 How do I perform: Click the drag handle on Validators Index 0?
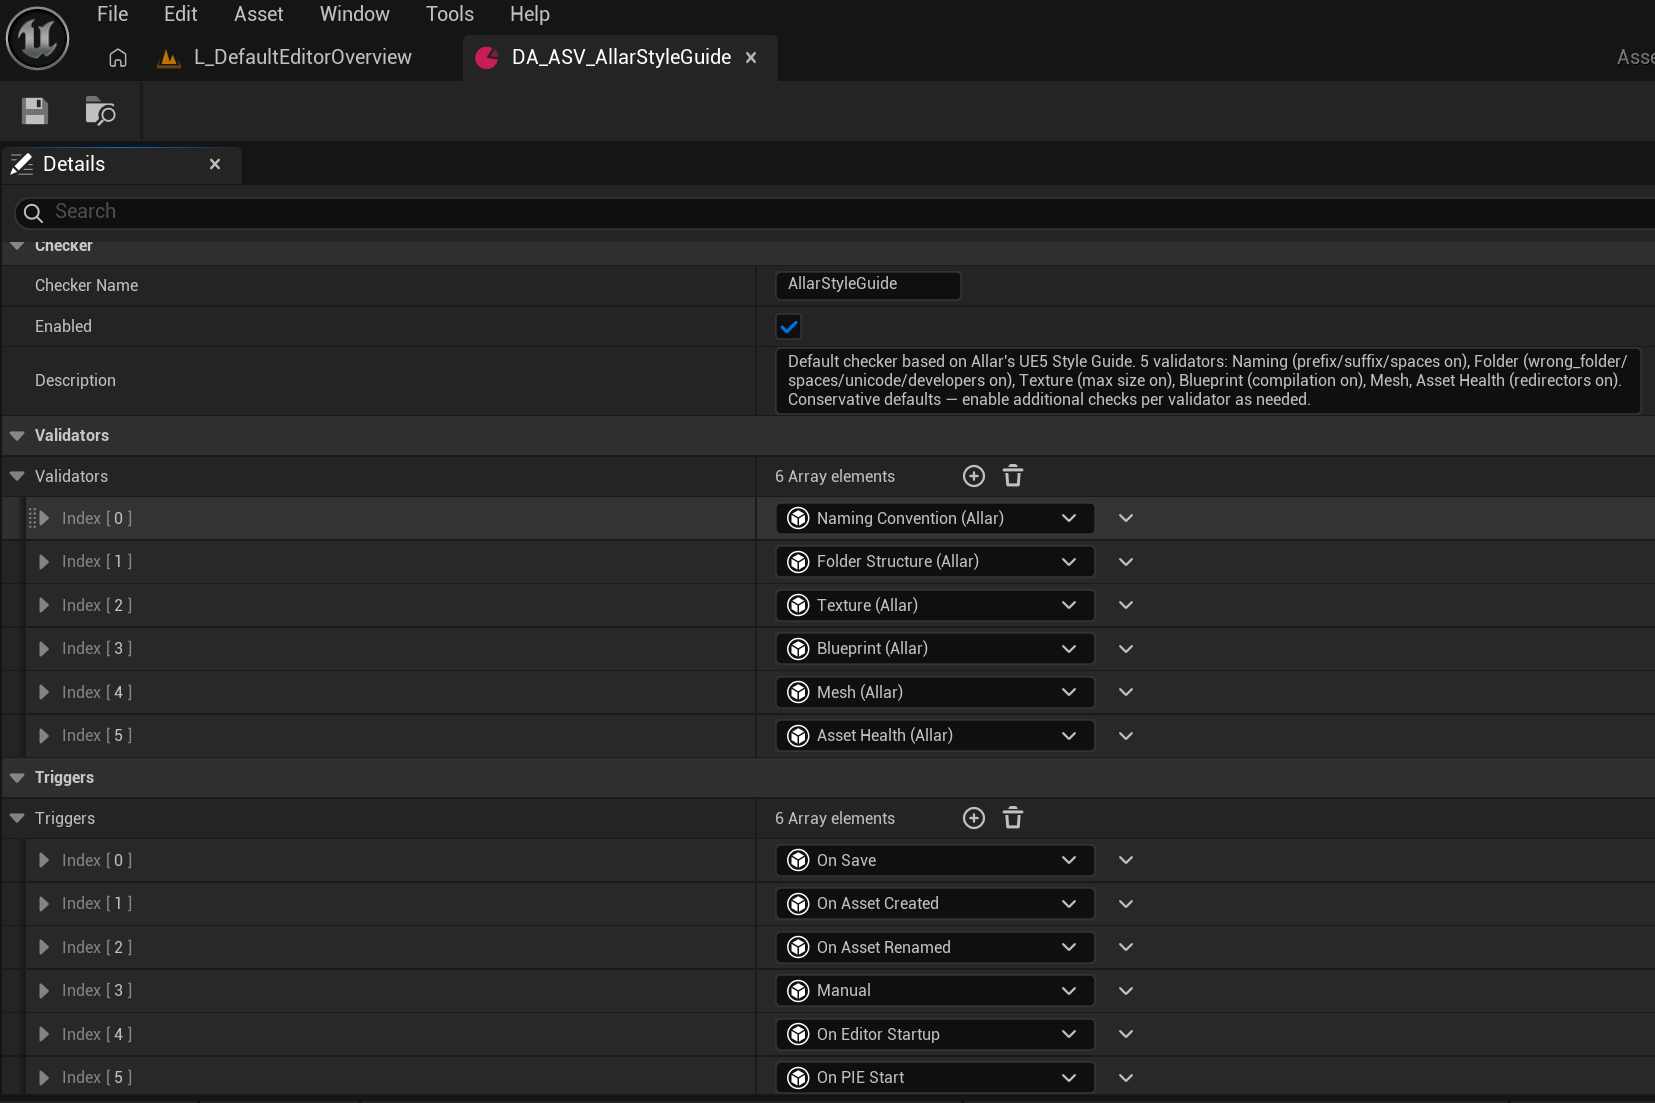click(32, 518)
